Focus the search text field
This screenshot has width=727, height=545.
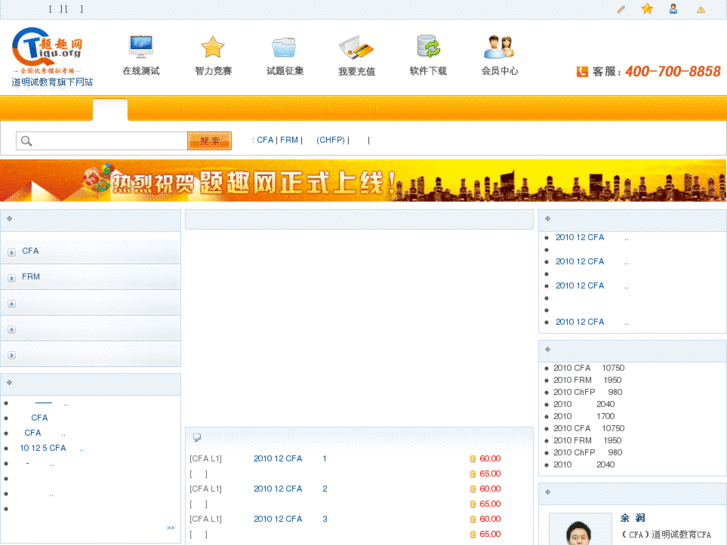coord(102,141)
